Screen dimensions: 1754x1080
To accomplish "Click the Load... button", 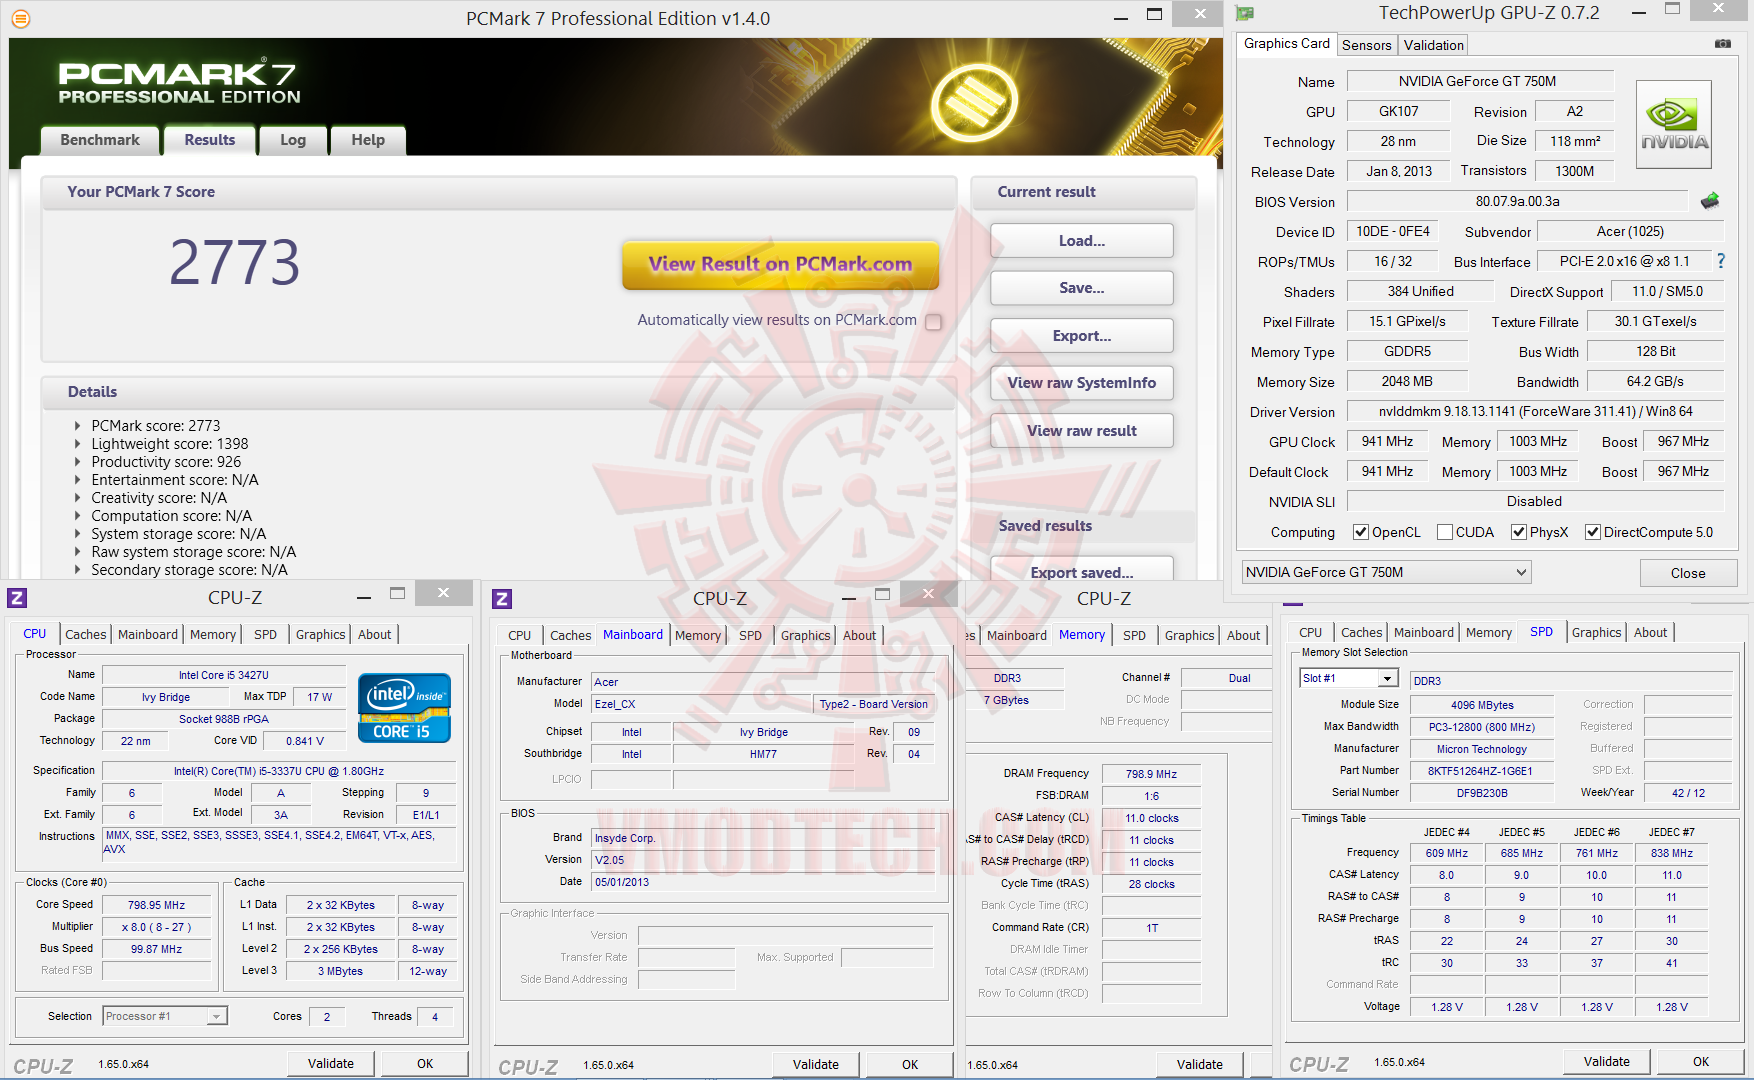I will point(1082,241).
